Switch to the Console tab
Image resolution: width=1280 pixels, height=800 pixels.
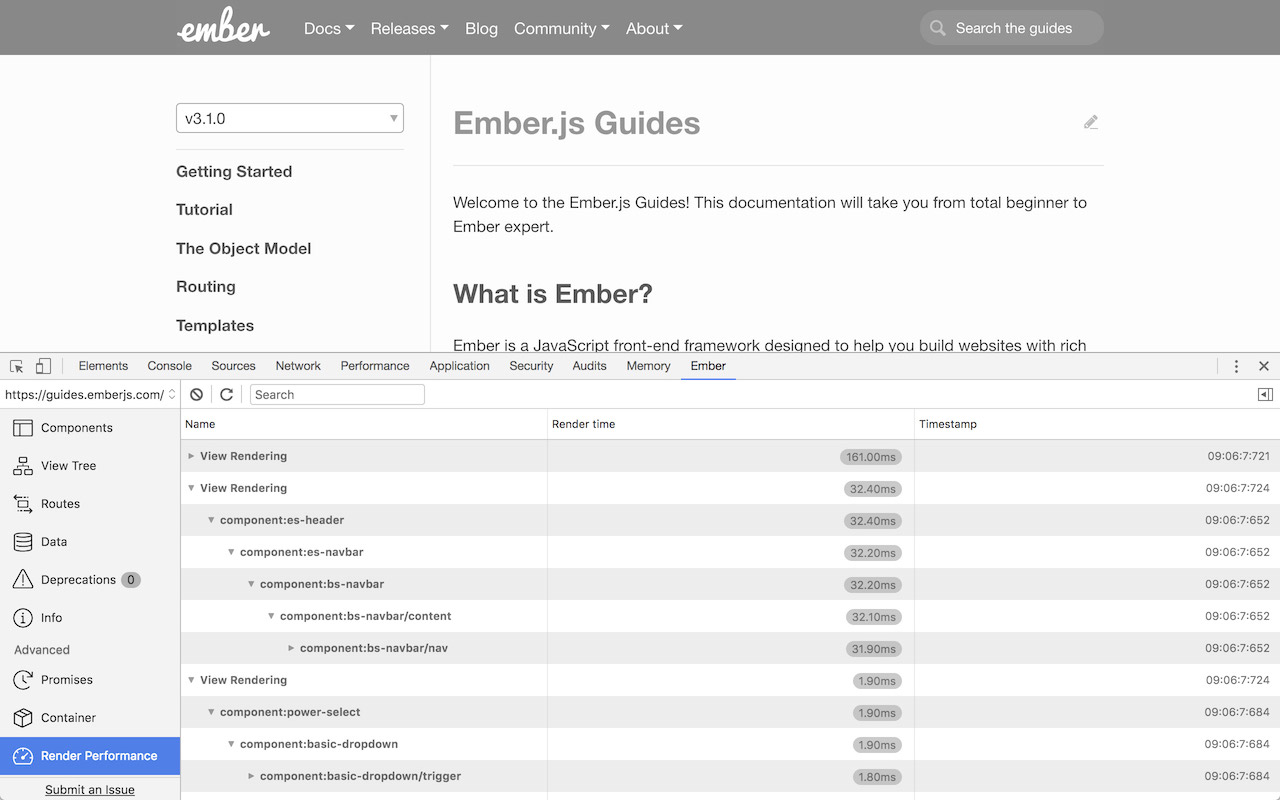pyautogui.click(x=169, y=366)
